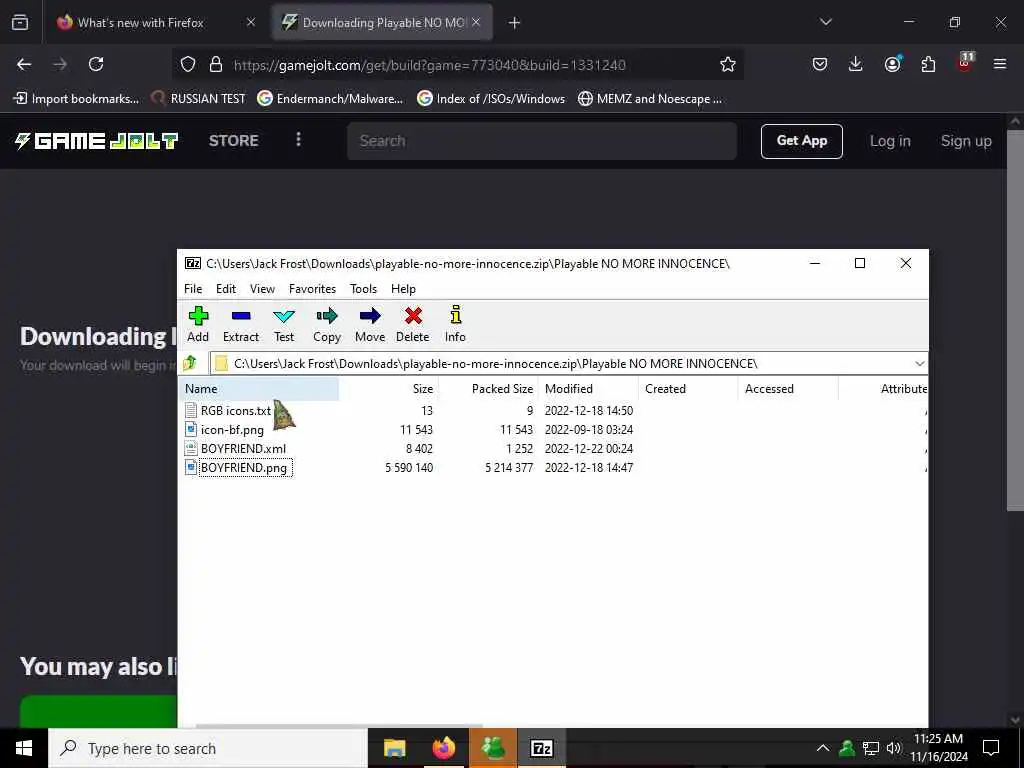
Task: Select the Copy tool in 7-Zip
Action: [327, 325]
